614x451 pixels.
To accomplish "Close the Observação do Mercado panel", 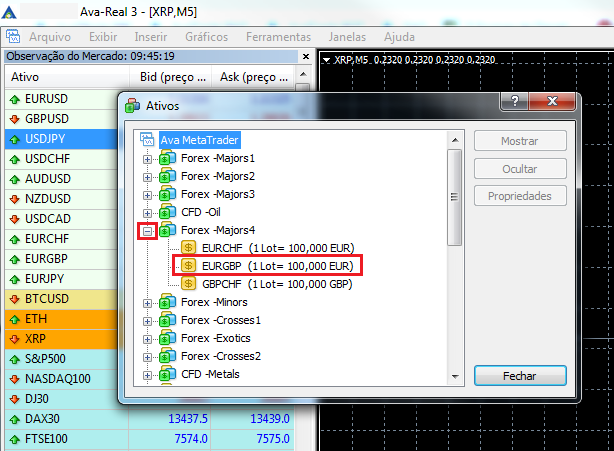I will point(306,57).
